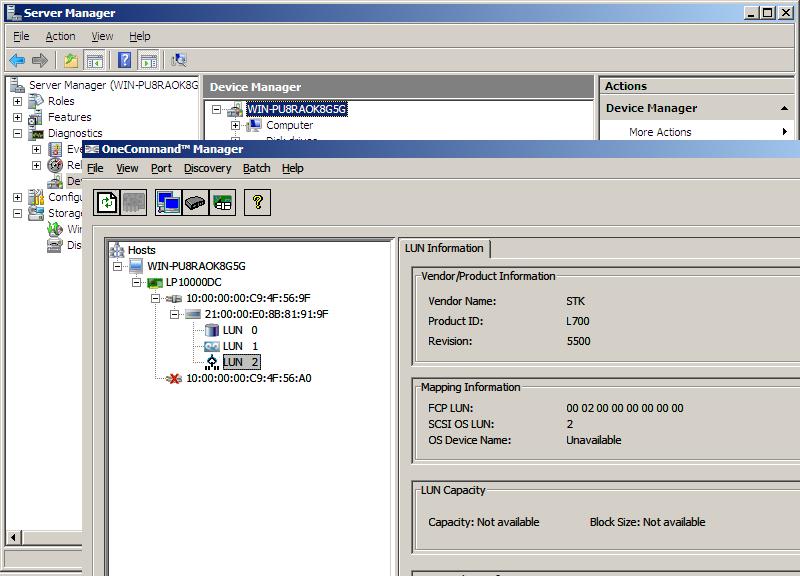Select port 10:00:00:00:C9:4F:56:A0
The width and height of the screenshot is (800, 576).
coord(248,379)
